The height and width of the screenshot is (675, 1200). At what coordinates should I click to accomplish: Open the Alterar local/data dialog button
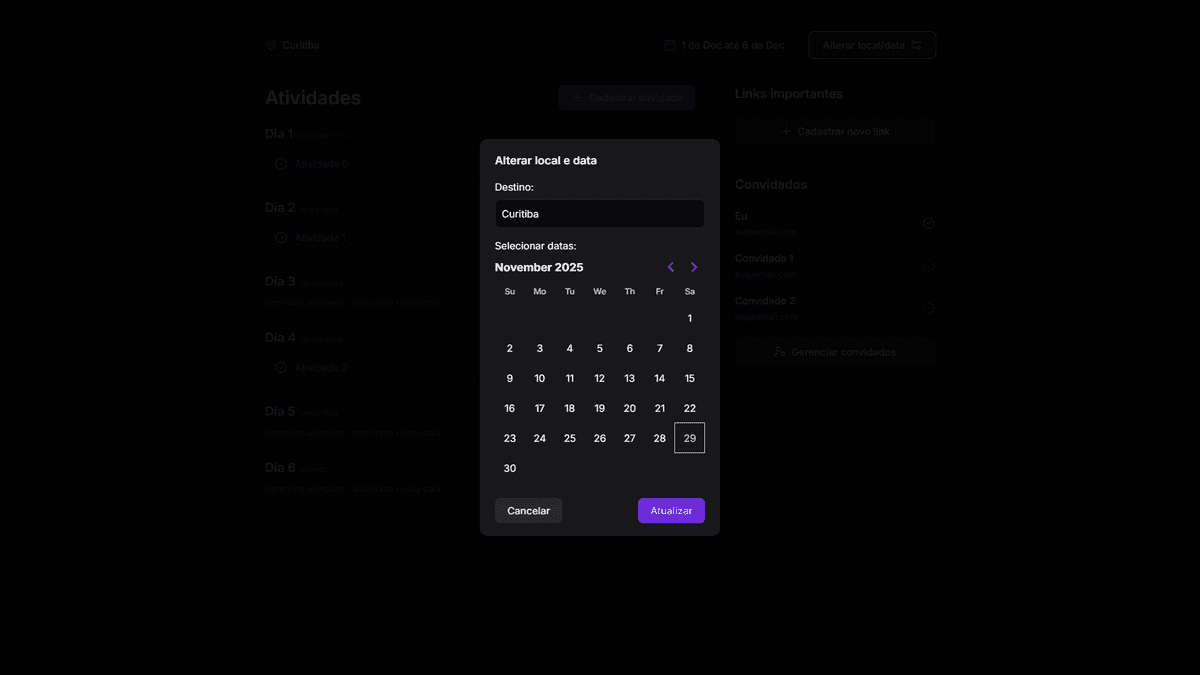(x=871, y=44)
